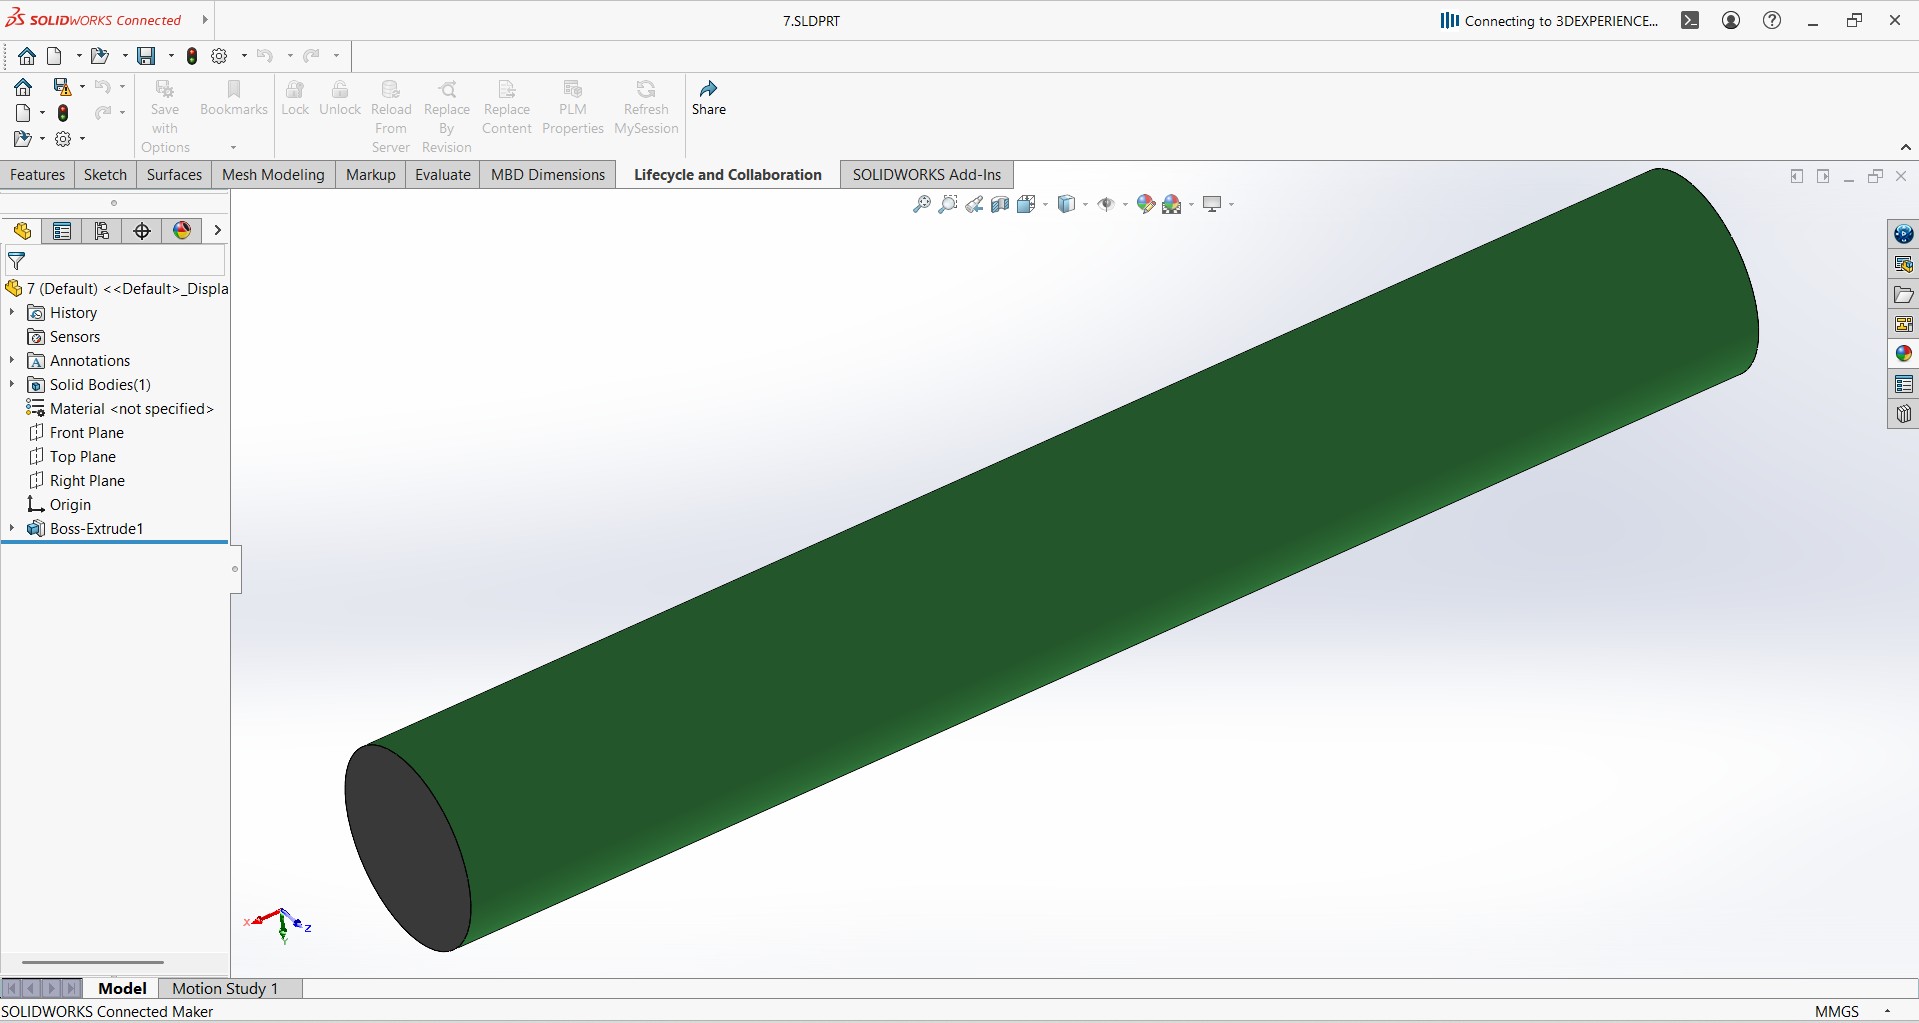Expand the Boss-Extrude1 feature node

[x=12, y=529]
